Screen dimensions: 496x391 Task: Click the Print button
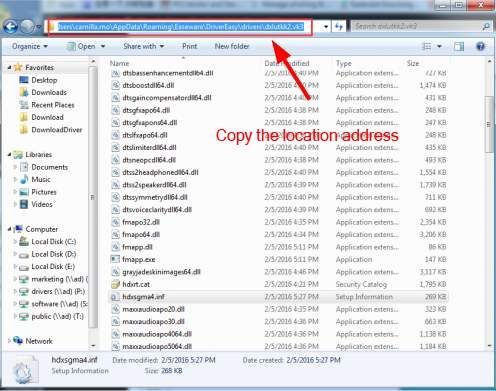click(x=190, y=46)
